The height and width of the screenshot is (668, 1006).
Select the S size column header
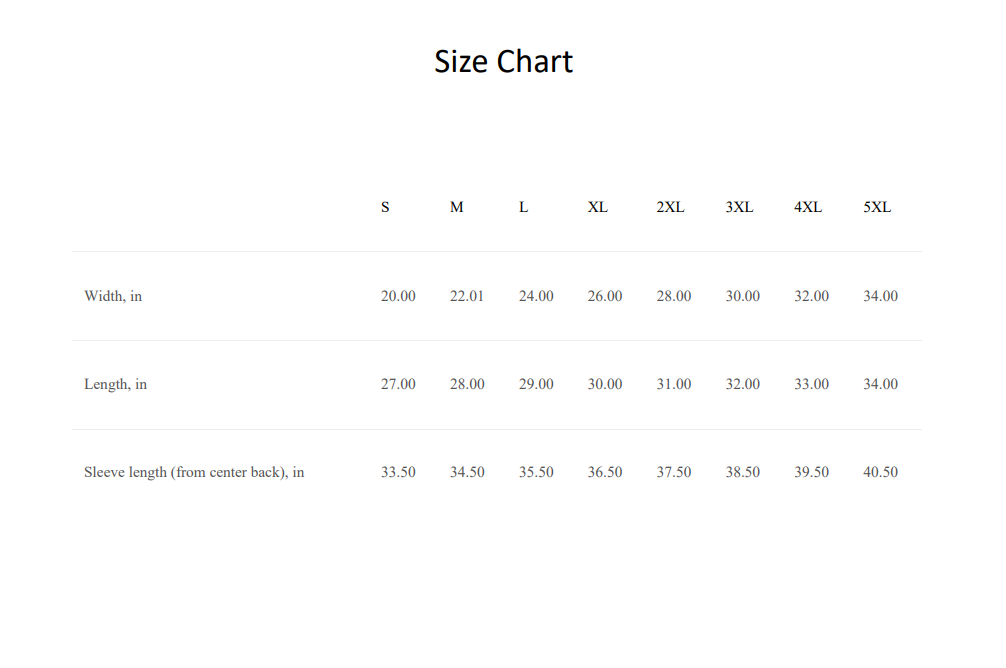click(x=385, y=207)
